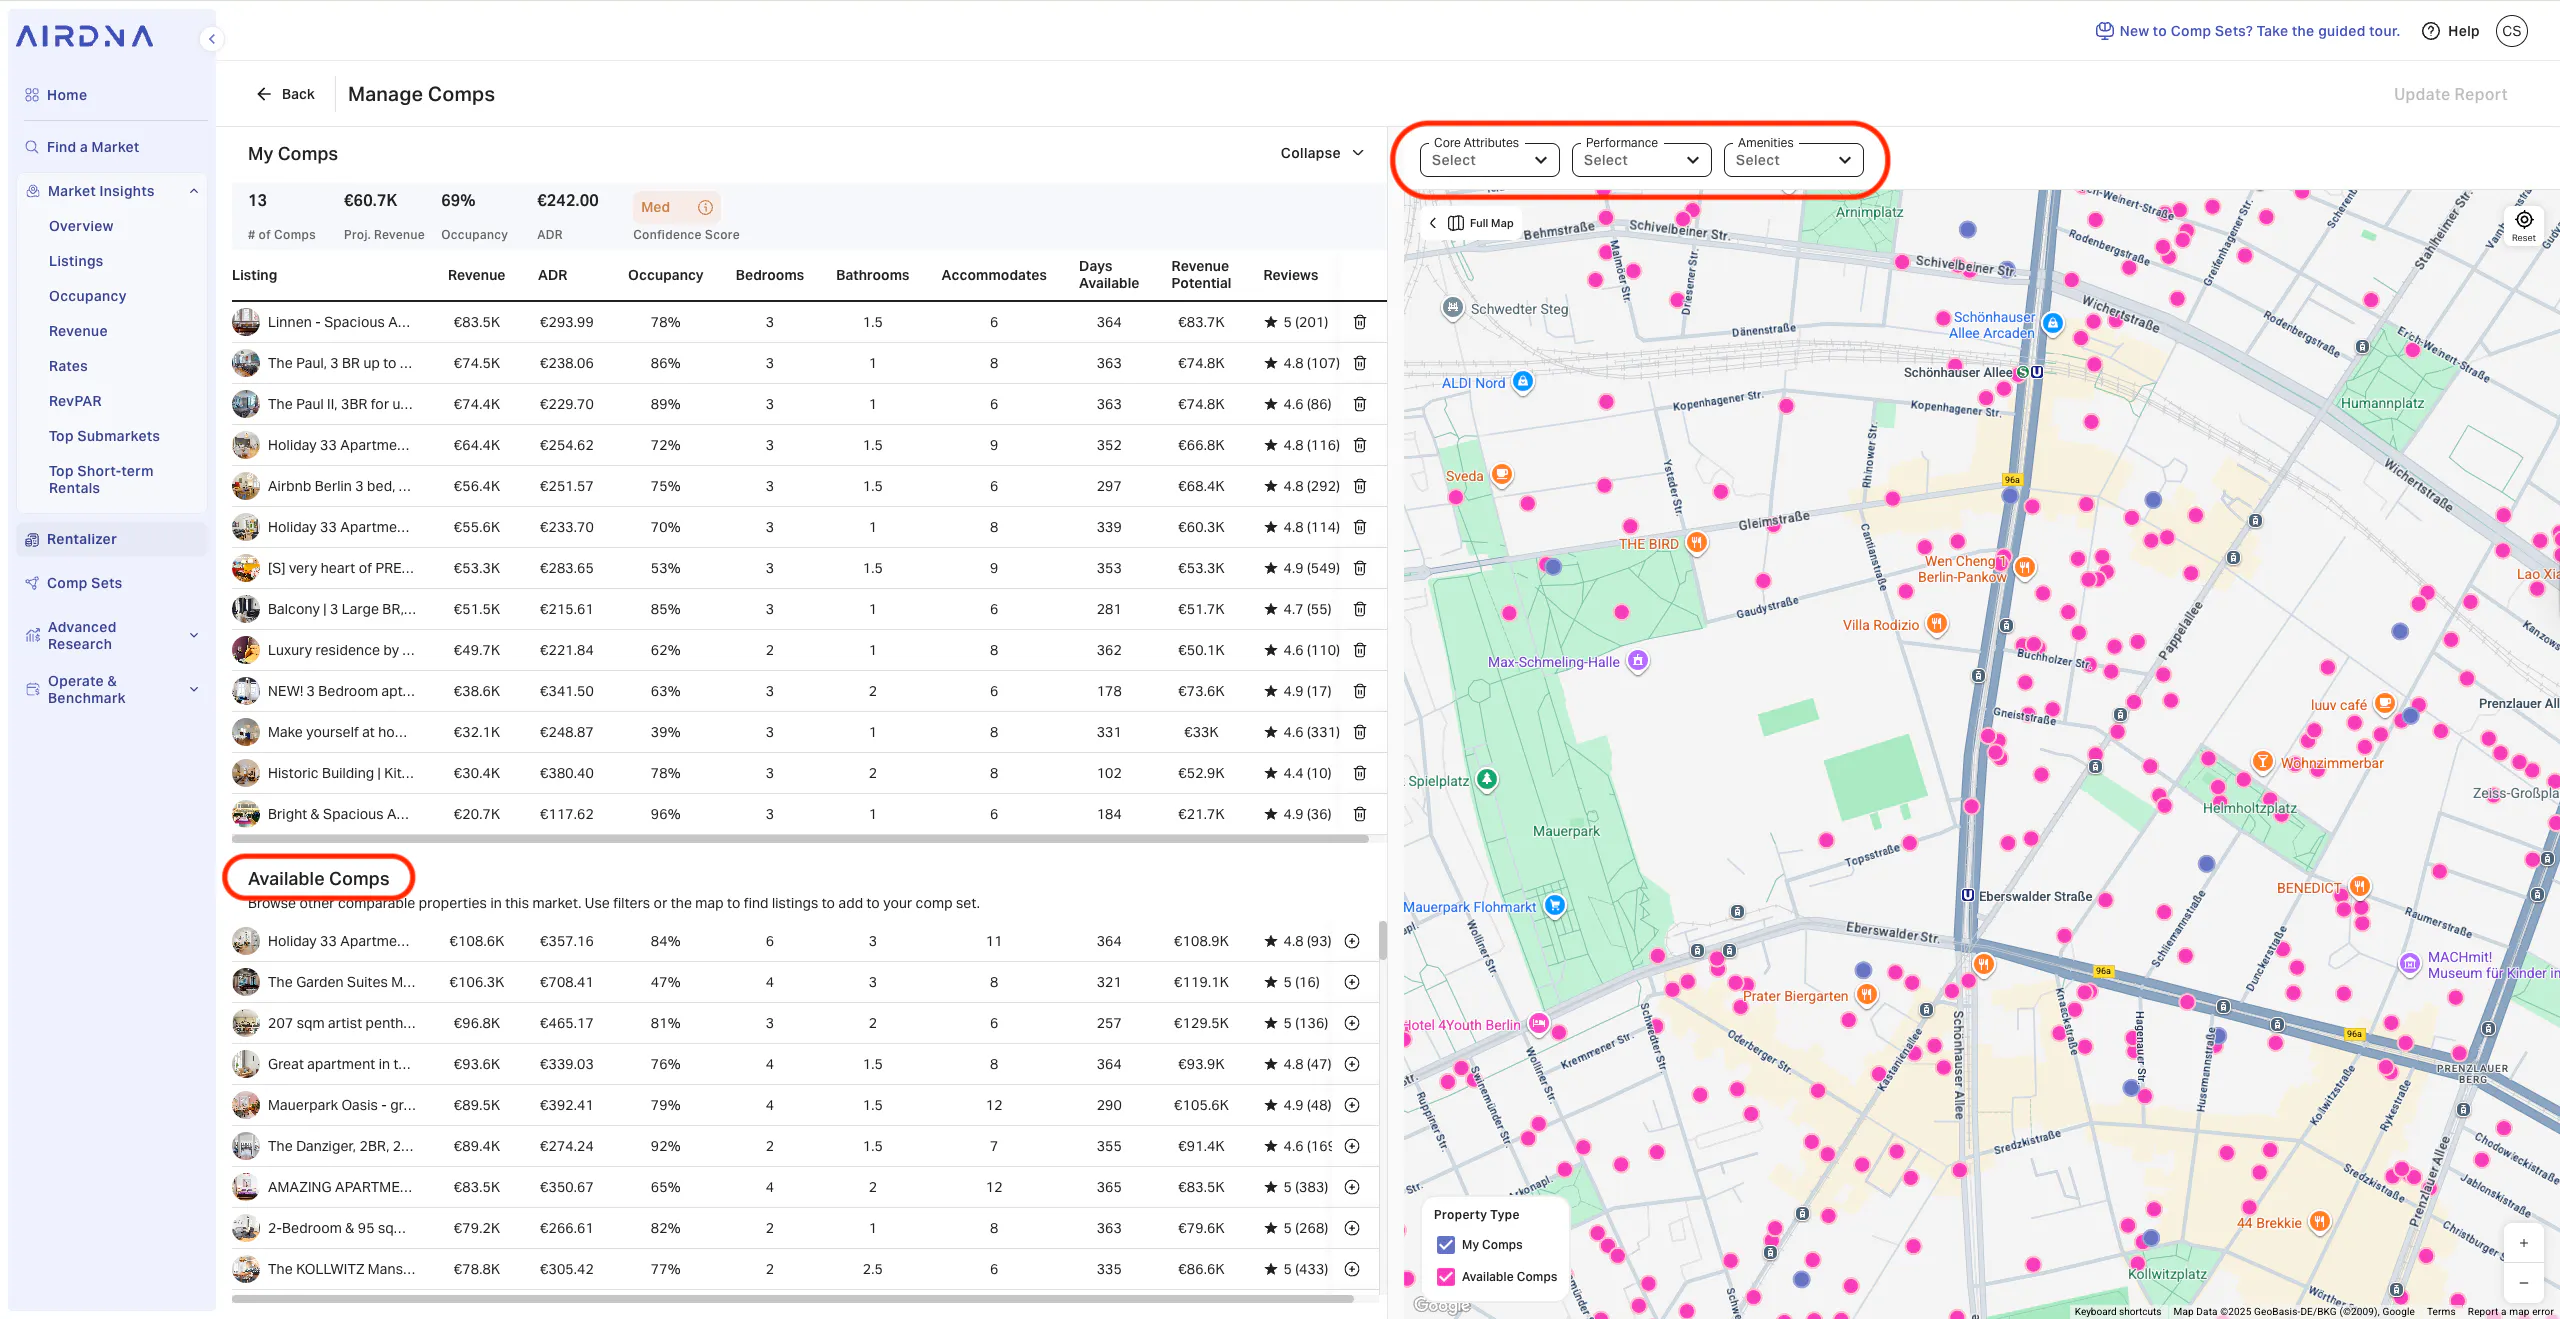This screenshot has height=1319, width=2560.
Task: Toggle the Available Comps map checkbox
Action: [1446, 1277]
